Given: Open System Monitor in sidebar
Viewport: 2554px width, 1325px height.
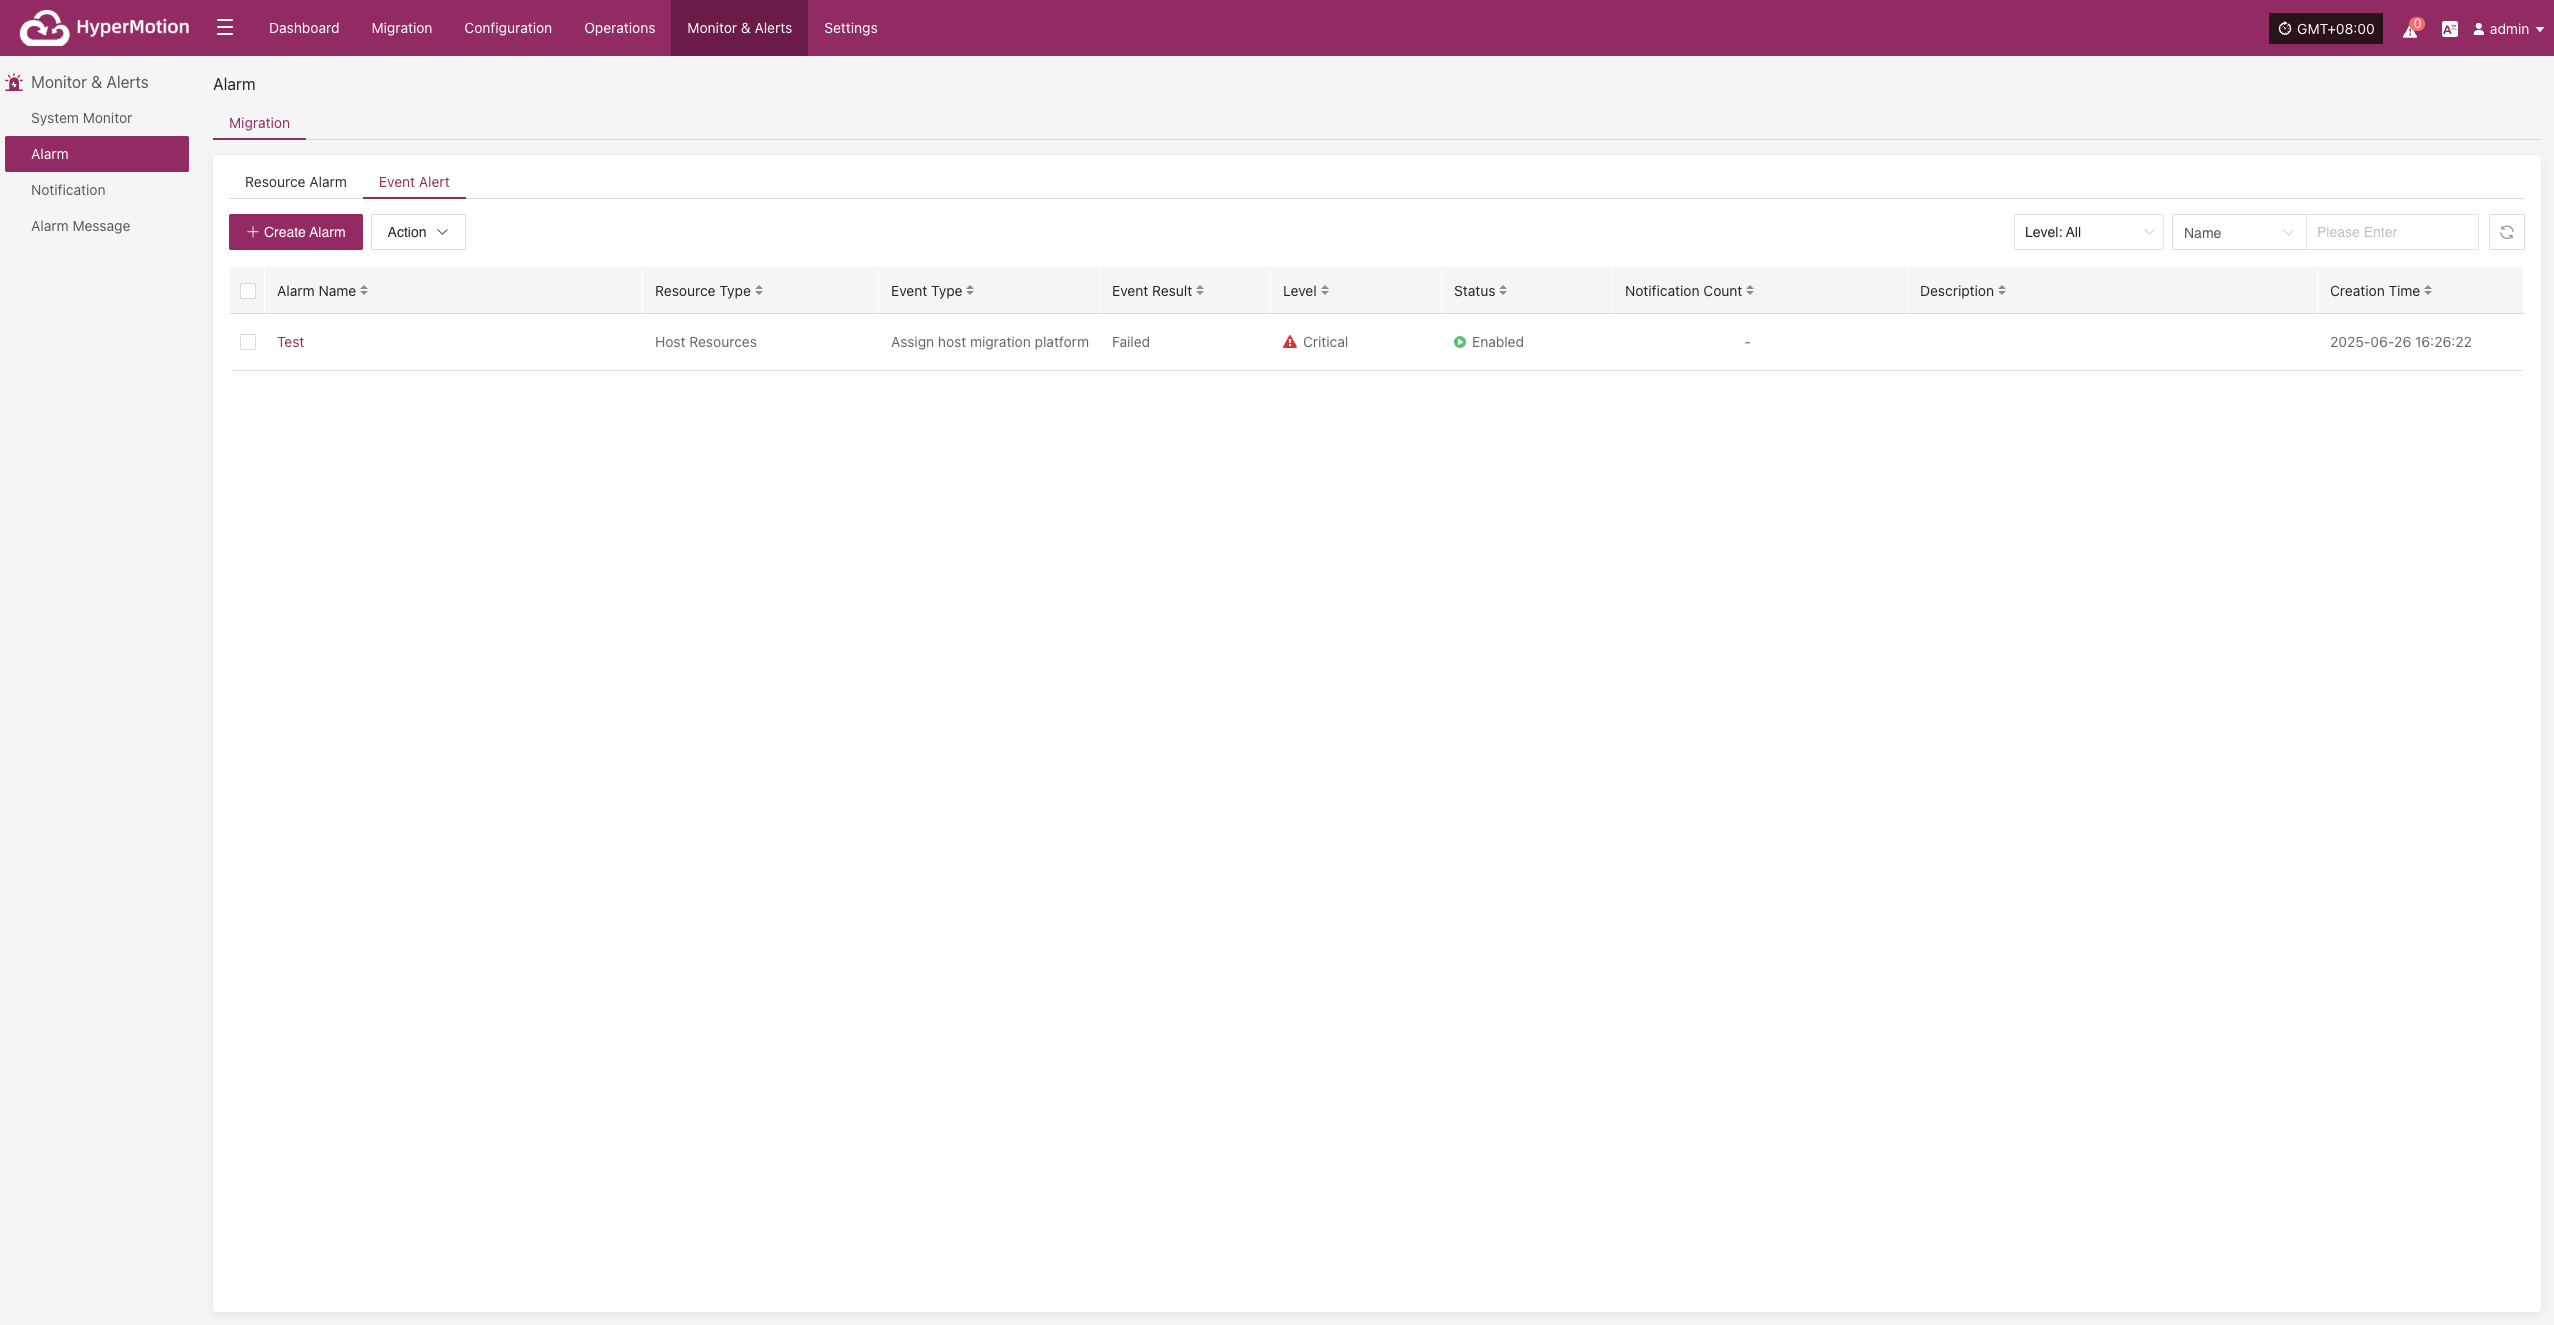Looking at the screenshot, I should pos(97,118).
